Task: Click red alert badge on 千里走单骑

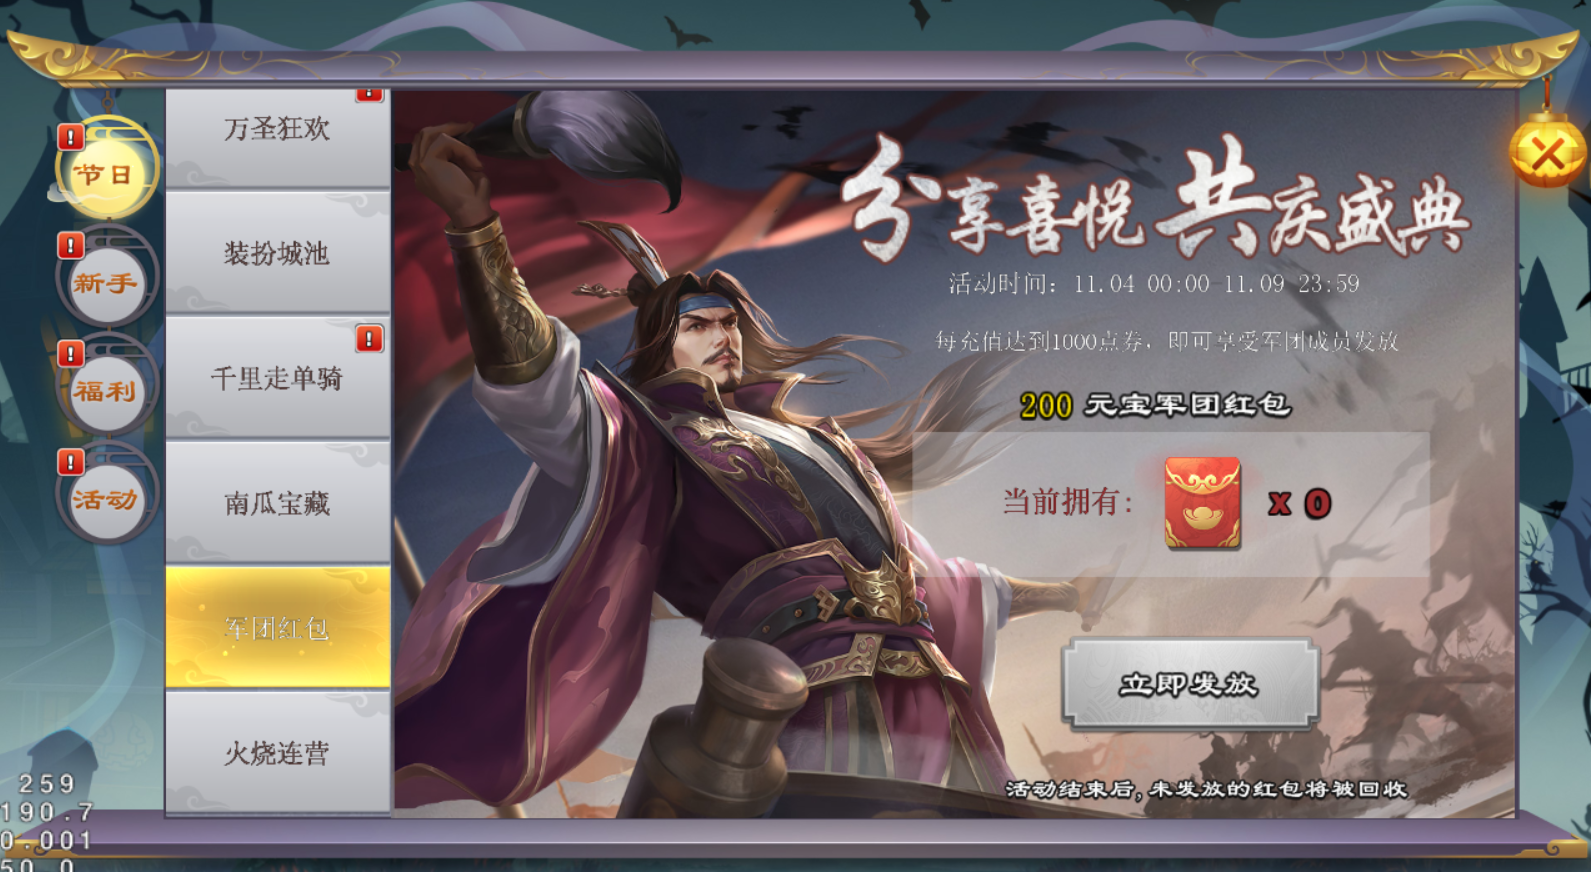Action: (369, 339)
